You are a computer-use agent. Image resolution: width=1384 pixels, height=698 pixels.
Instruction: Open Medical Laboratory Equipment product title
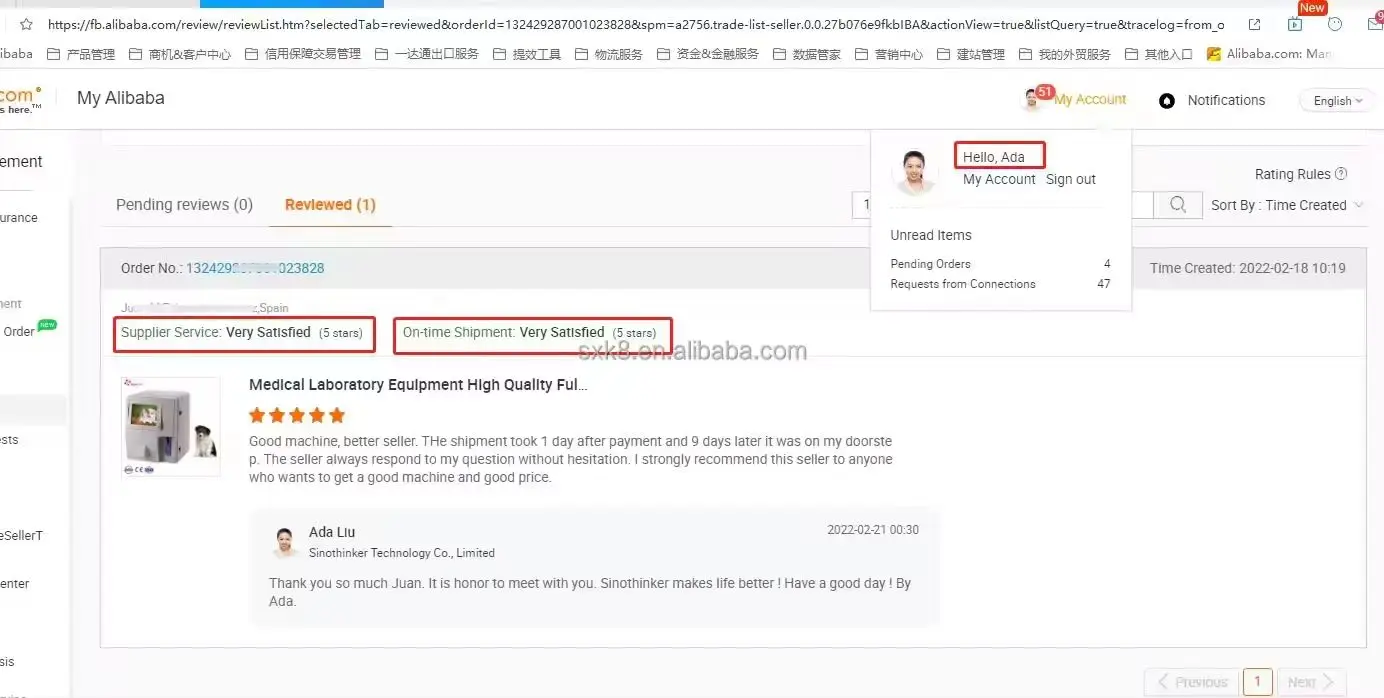coord(418,385)
